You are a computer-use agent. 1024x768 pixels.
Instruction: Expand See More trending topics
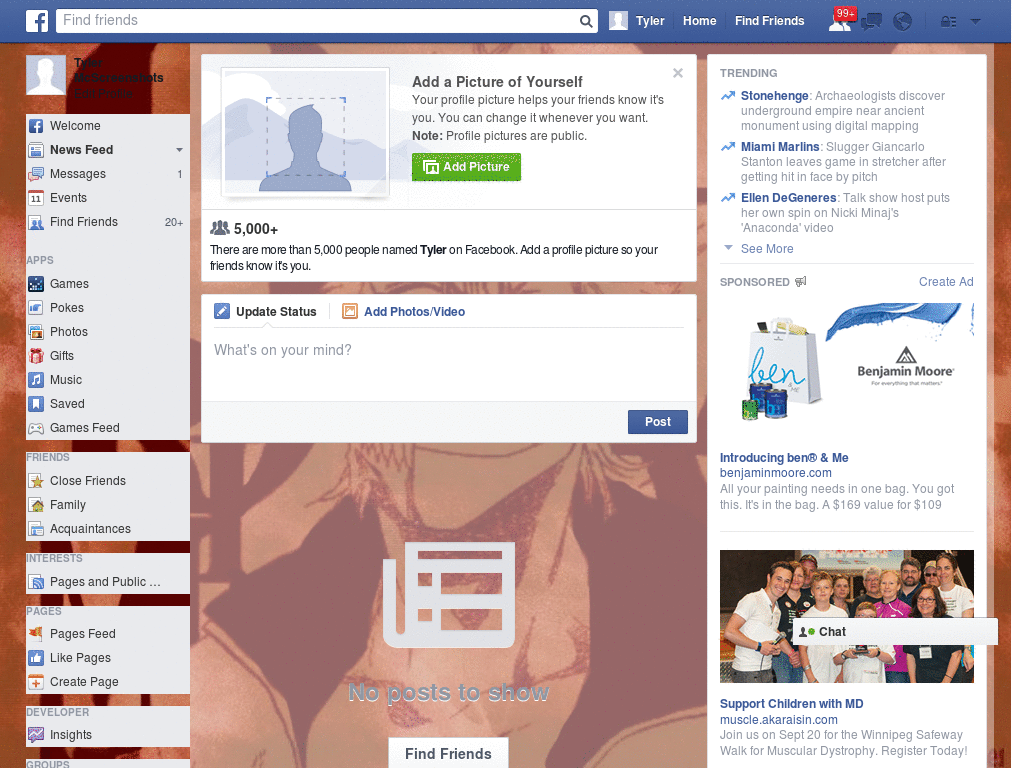(x=767, y=249)
